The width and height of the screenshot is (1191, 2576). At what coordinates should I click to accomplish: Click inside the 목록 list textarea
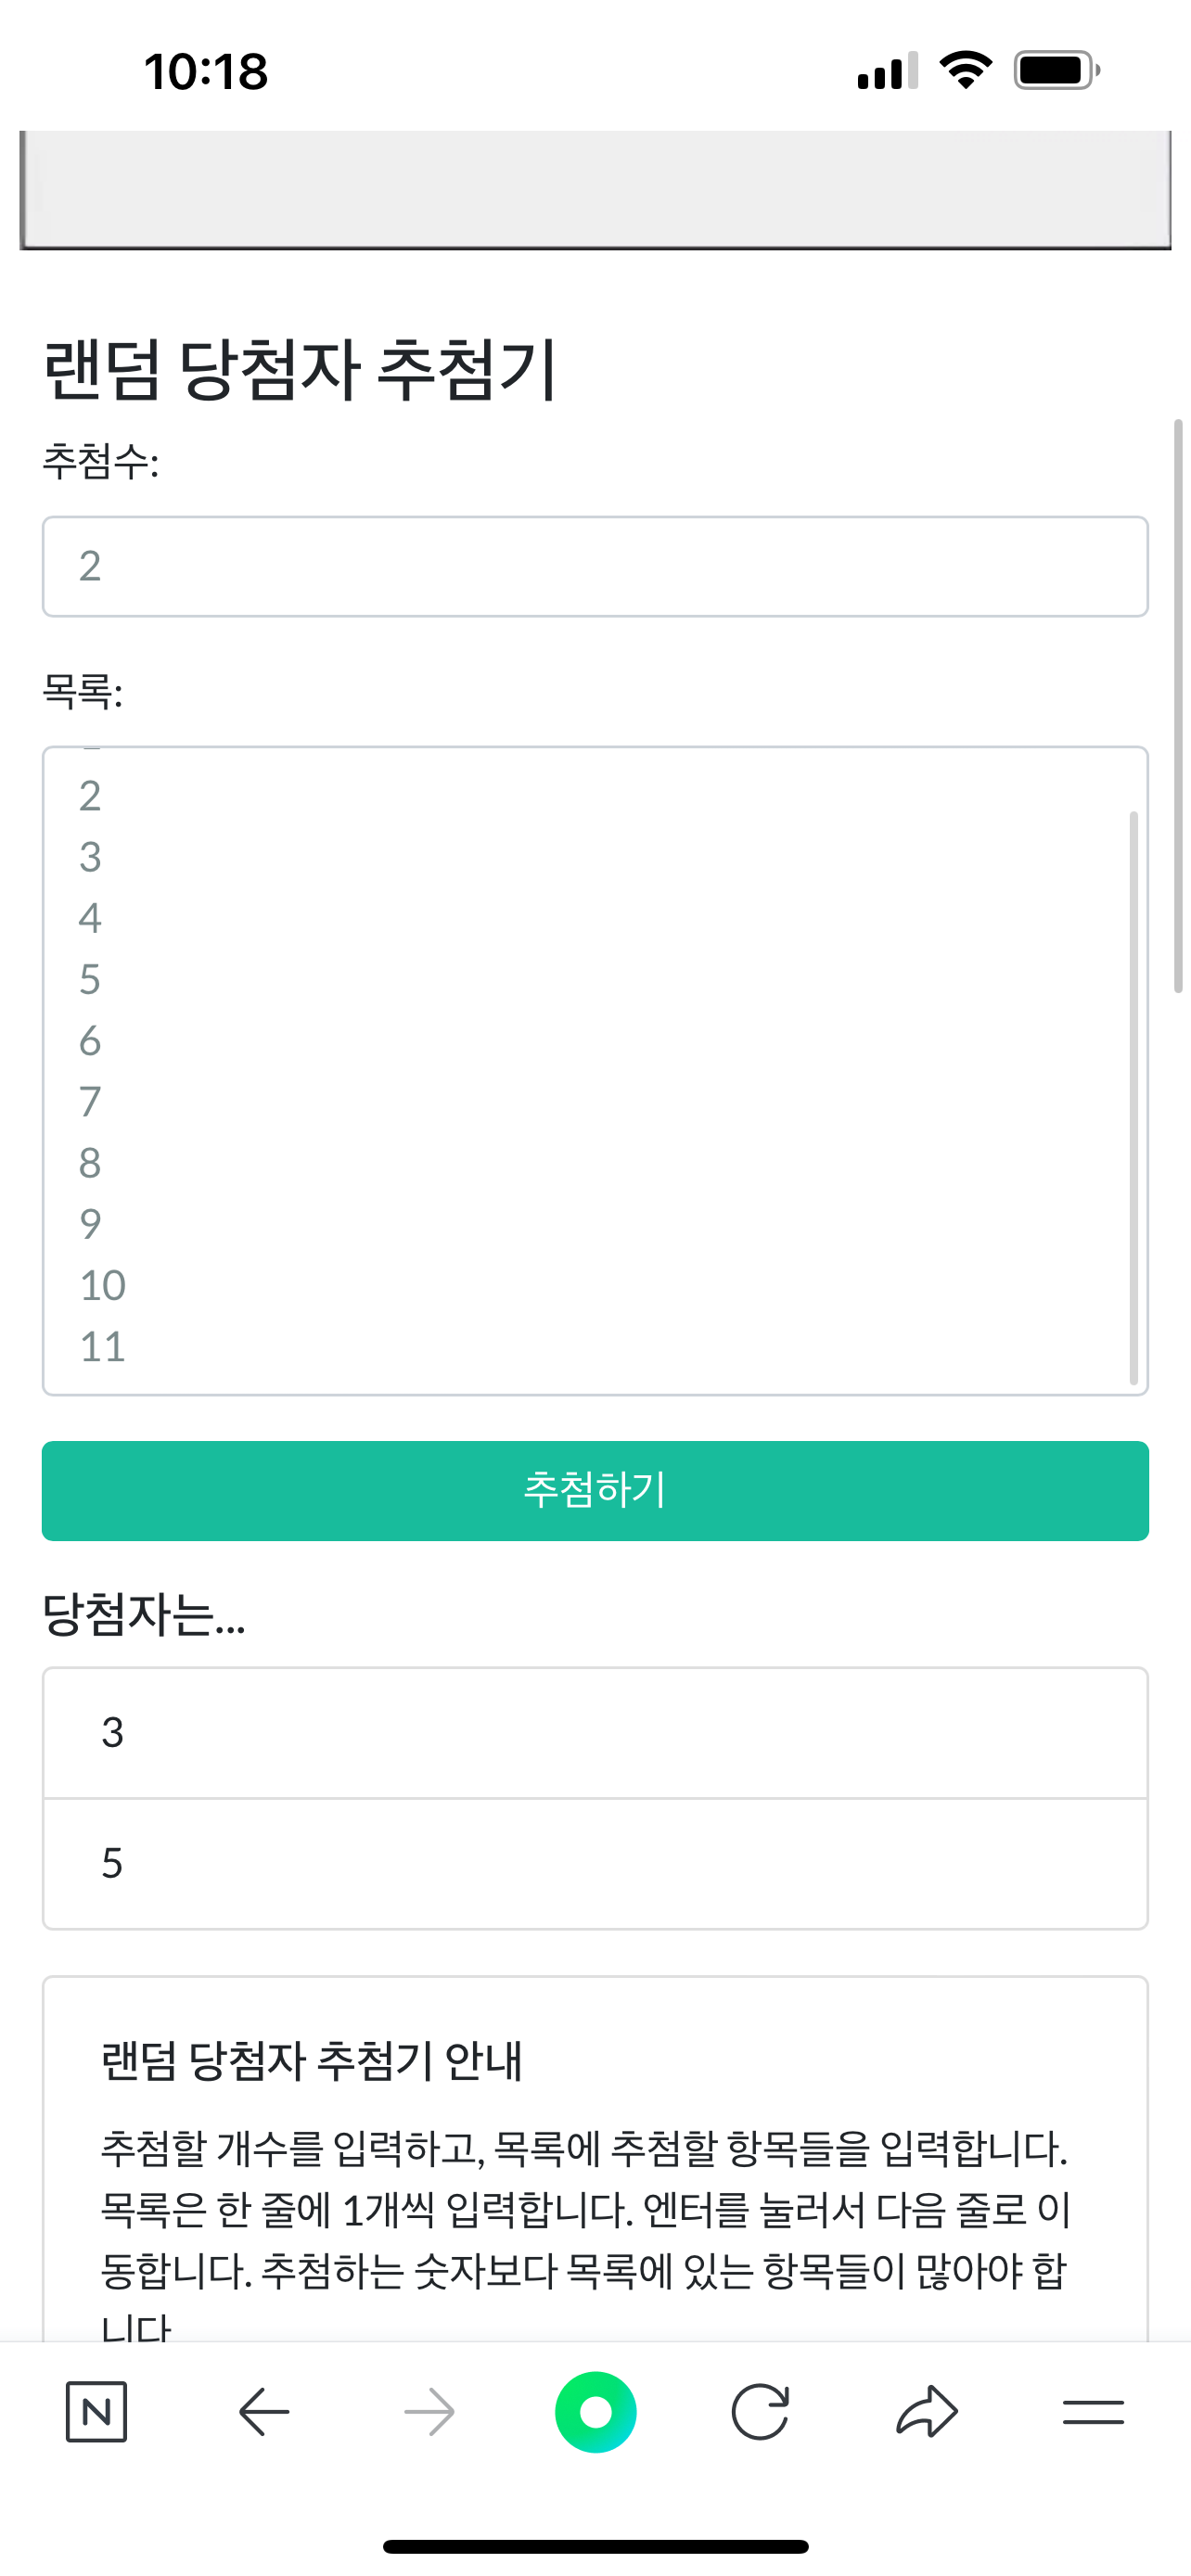click(x=595, y=1070)
